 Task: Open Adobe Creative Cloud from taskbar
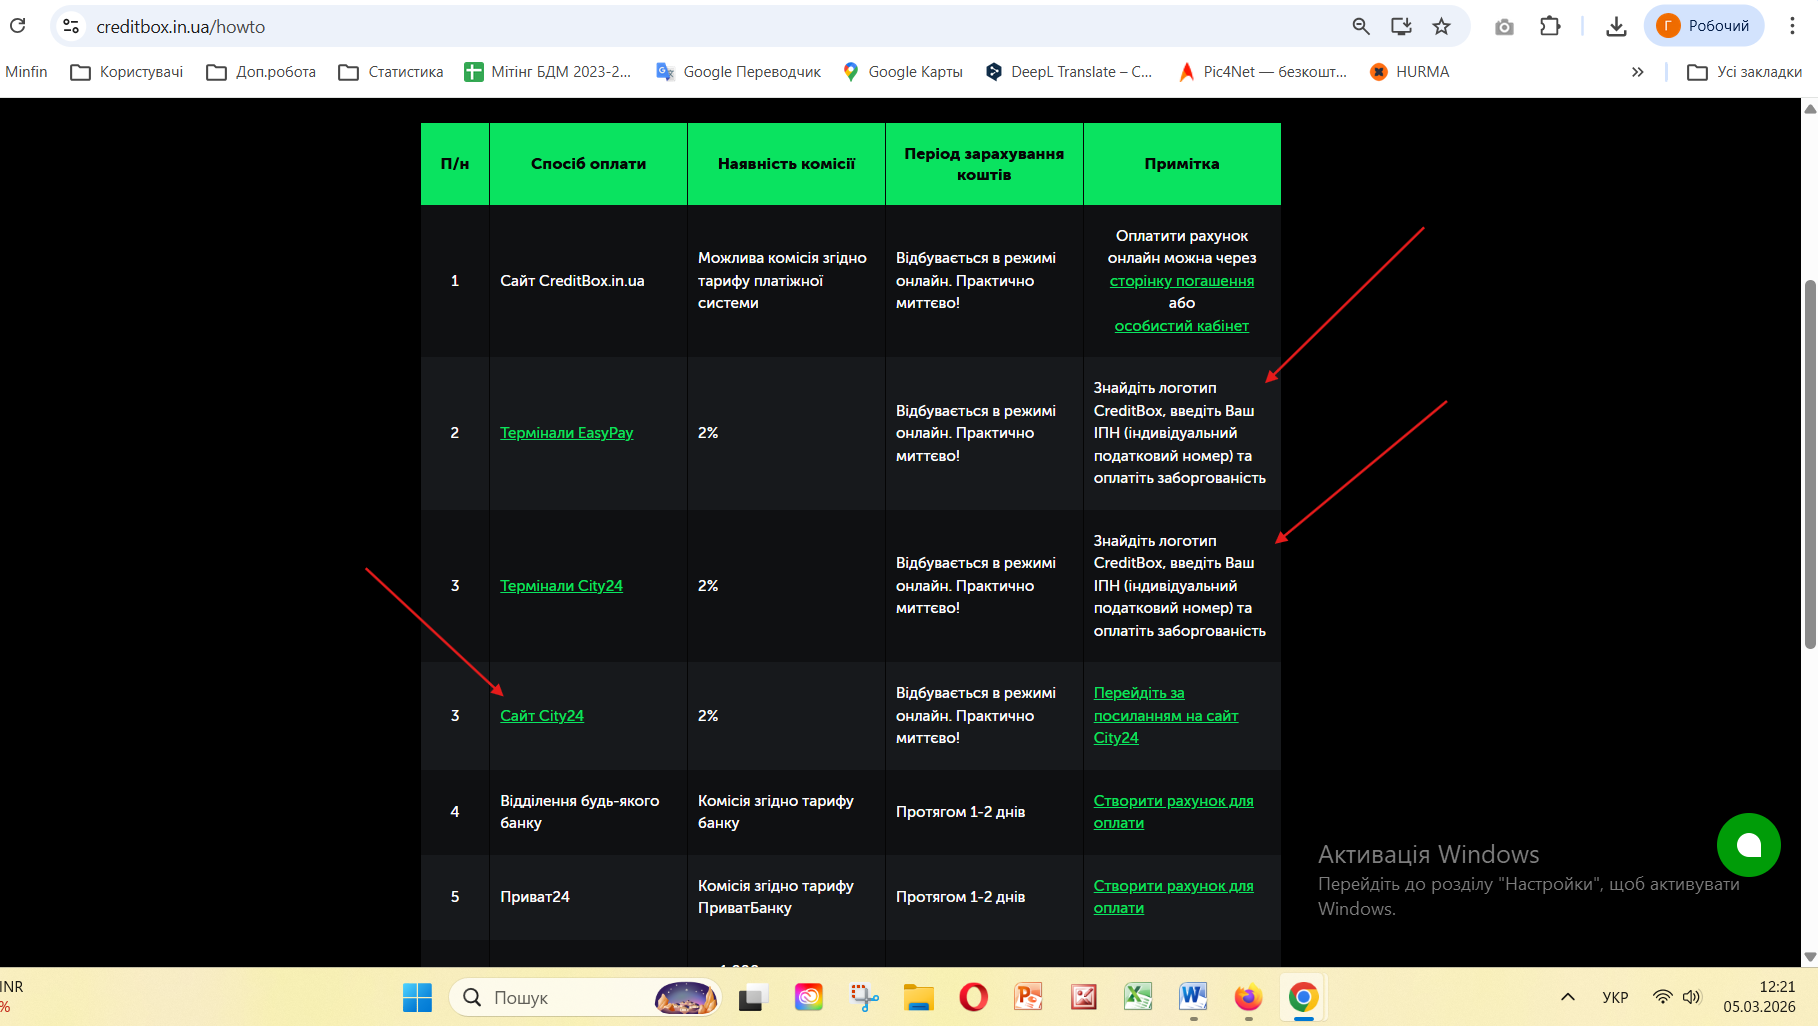[808, 997]
